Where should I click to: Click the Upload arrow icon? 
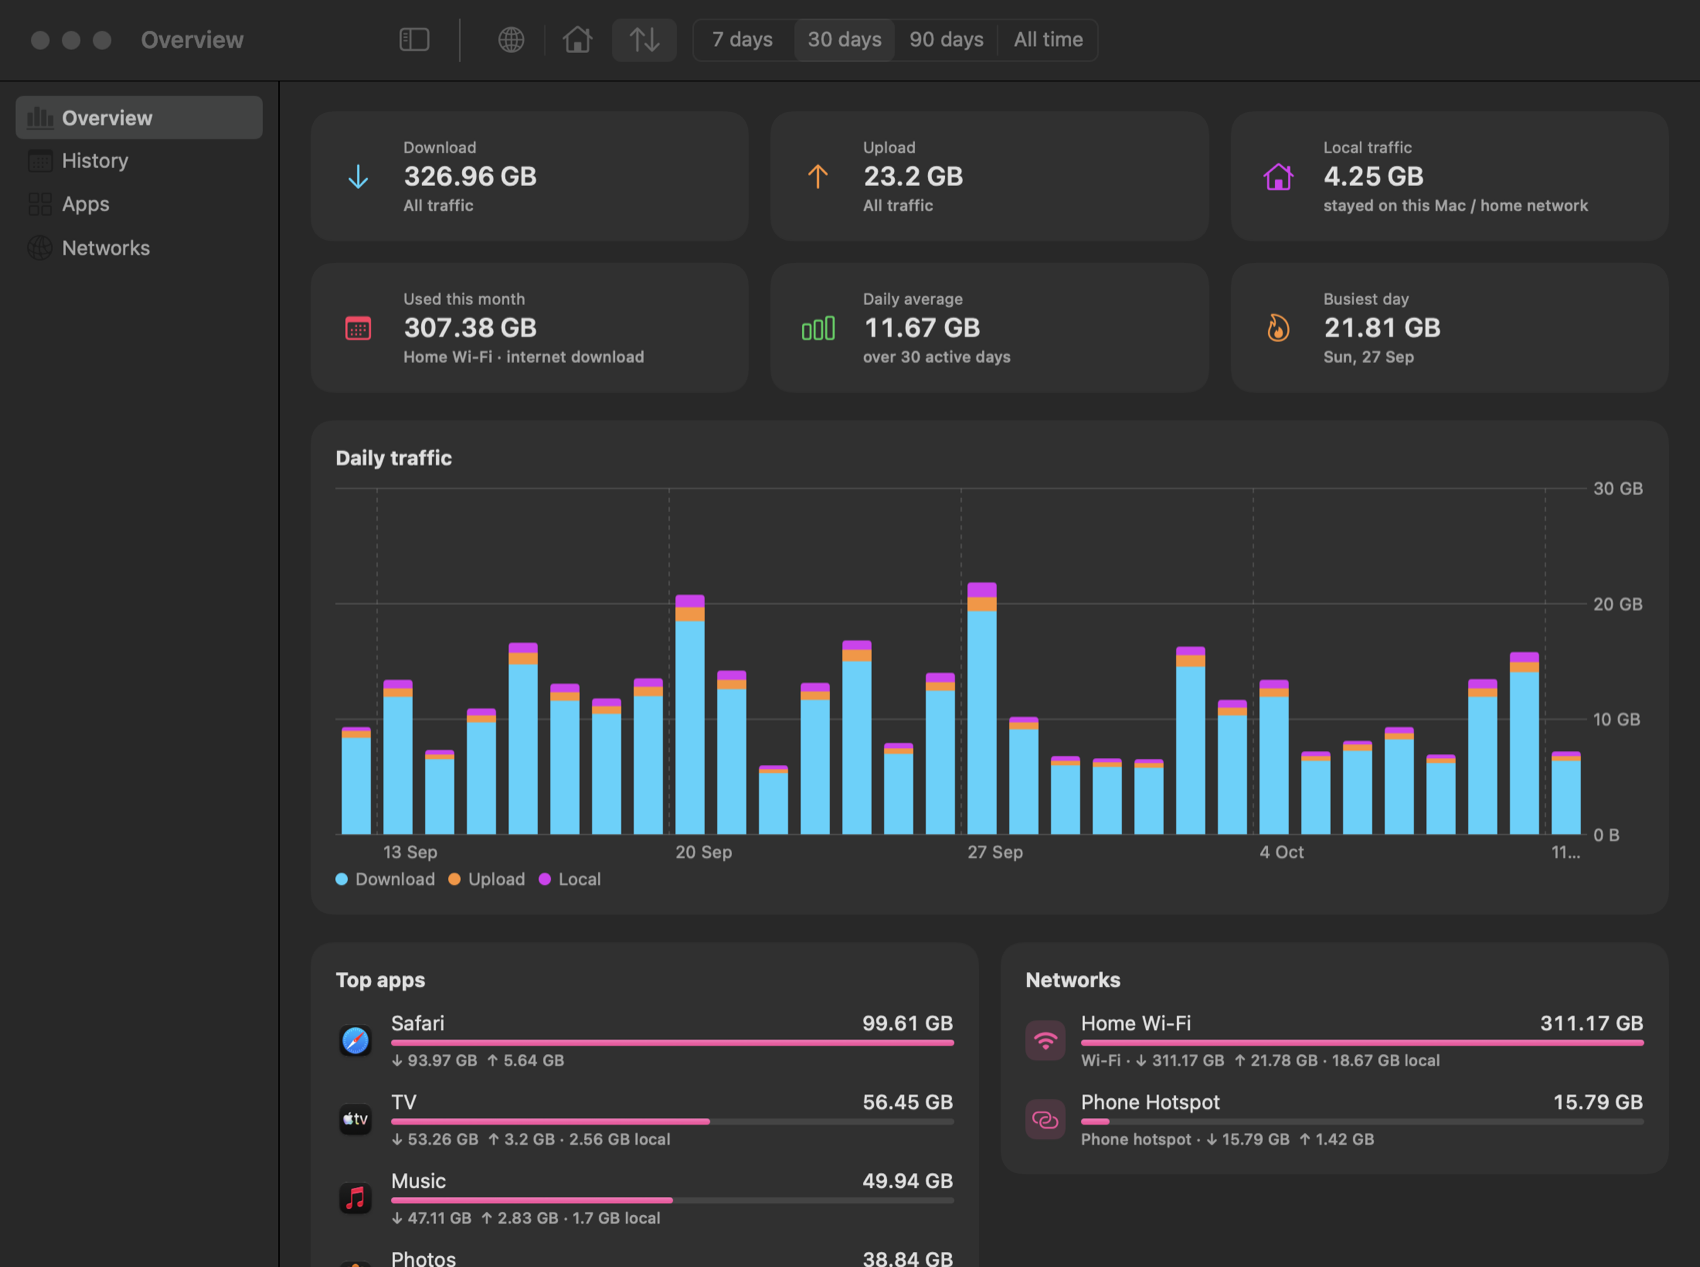[x=818, y=177]
